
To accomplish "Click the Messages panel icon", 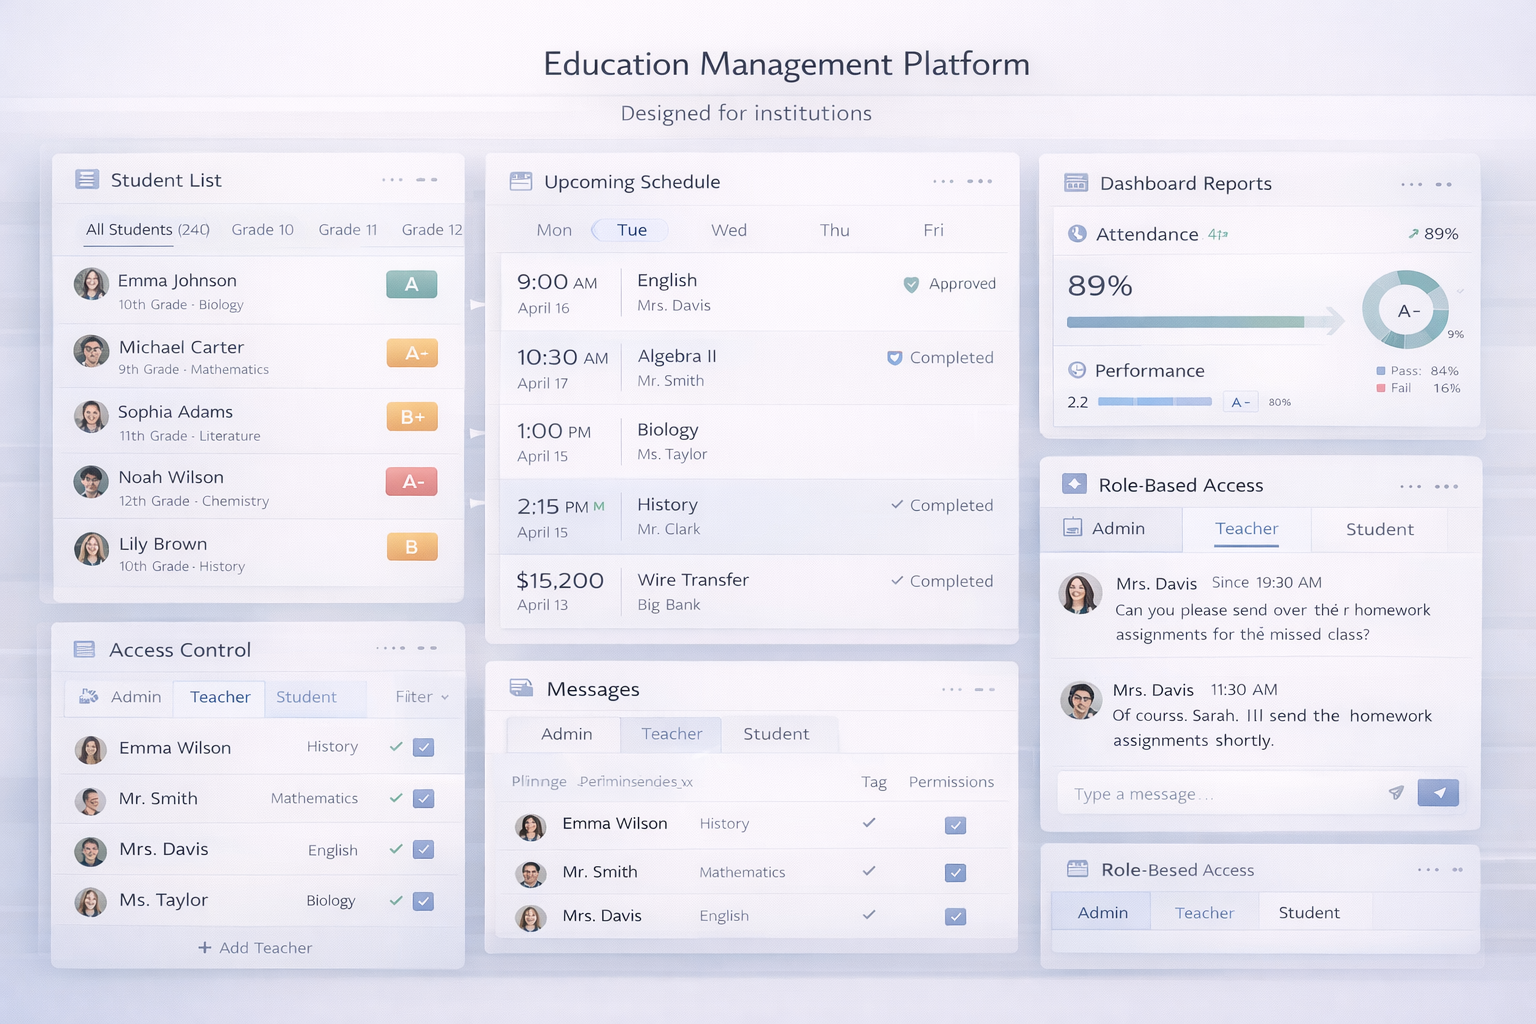I will [521, 688].
